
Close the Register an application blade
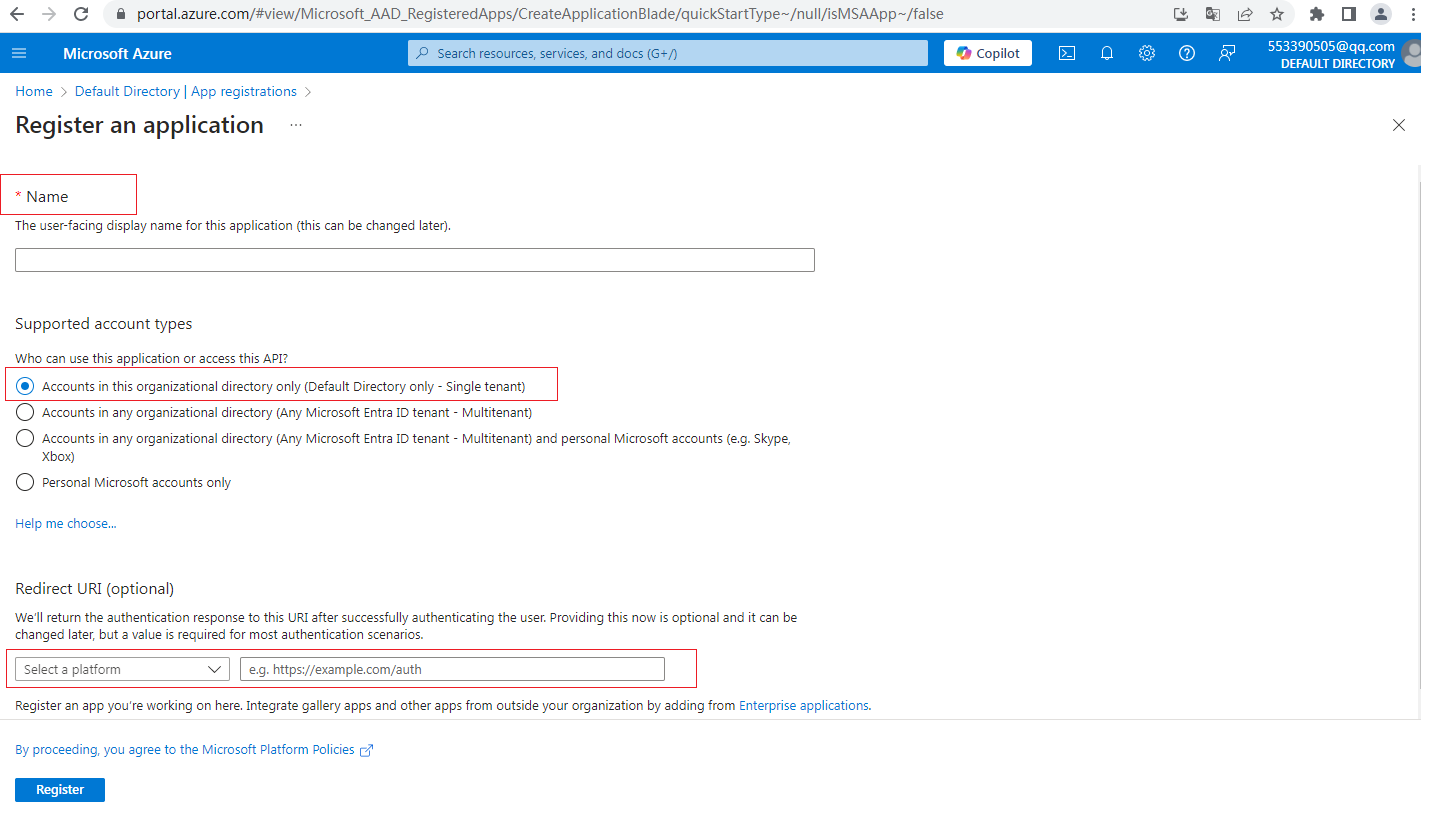pyautogui.click(x=1399, y=125)
